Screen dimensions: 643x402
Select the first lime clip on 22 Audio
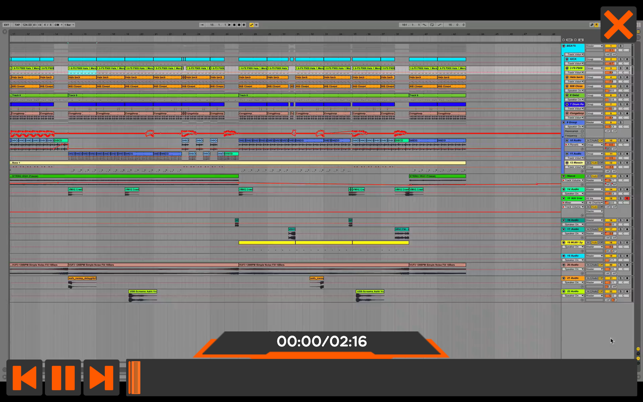(x=143, y=292)
